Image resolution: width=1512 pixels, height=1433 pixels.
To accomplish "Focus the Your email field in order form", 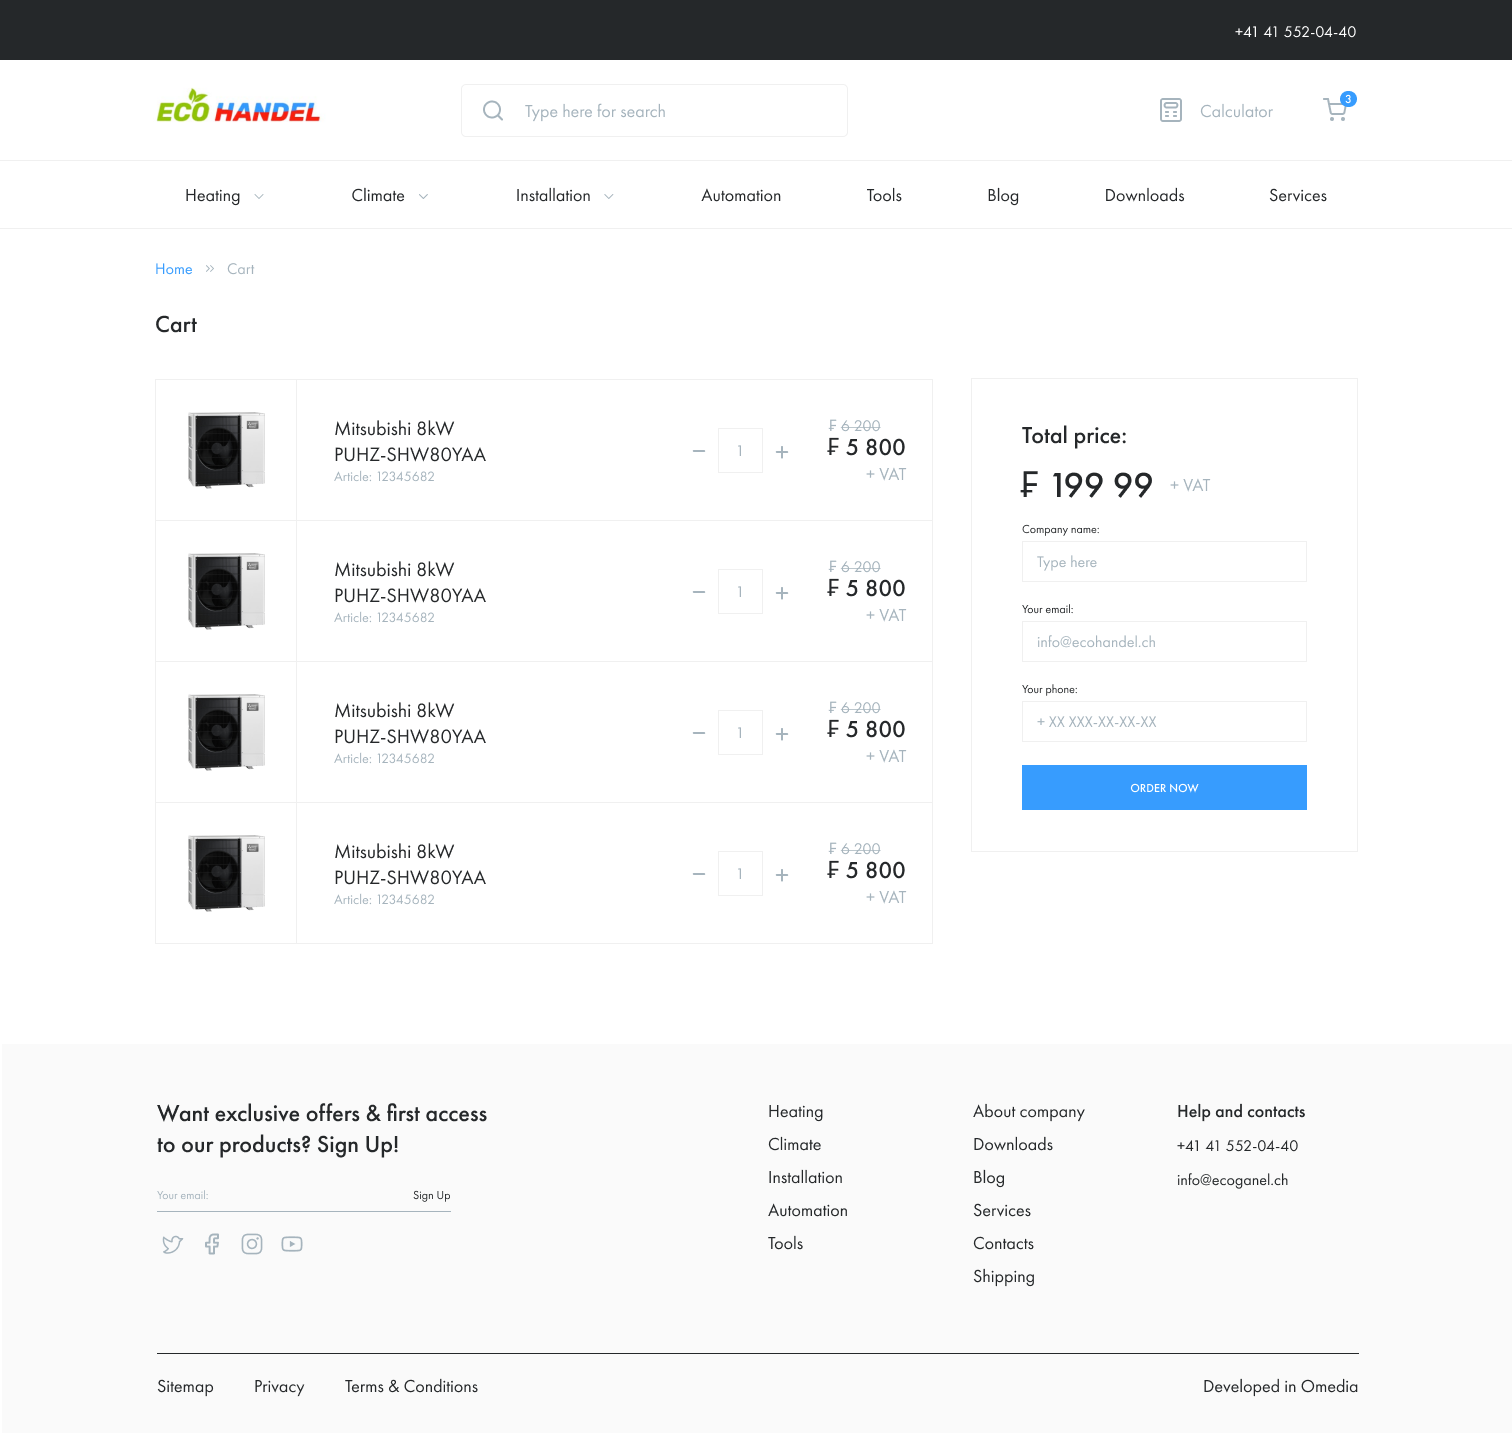I will tap(1164, 642).
